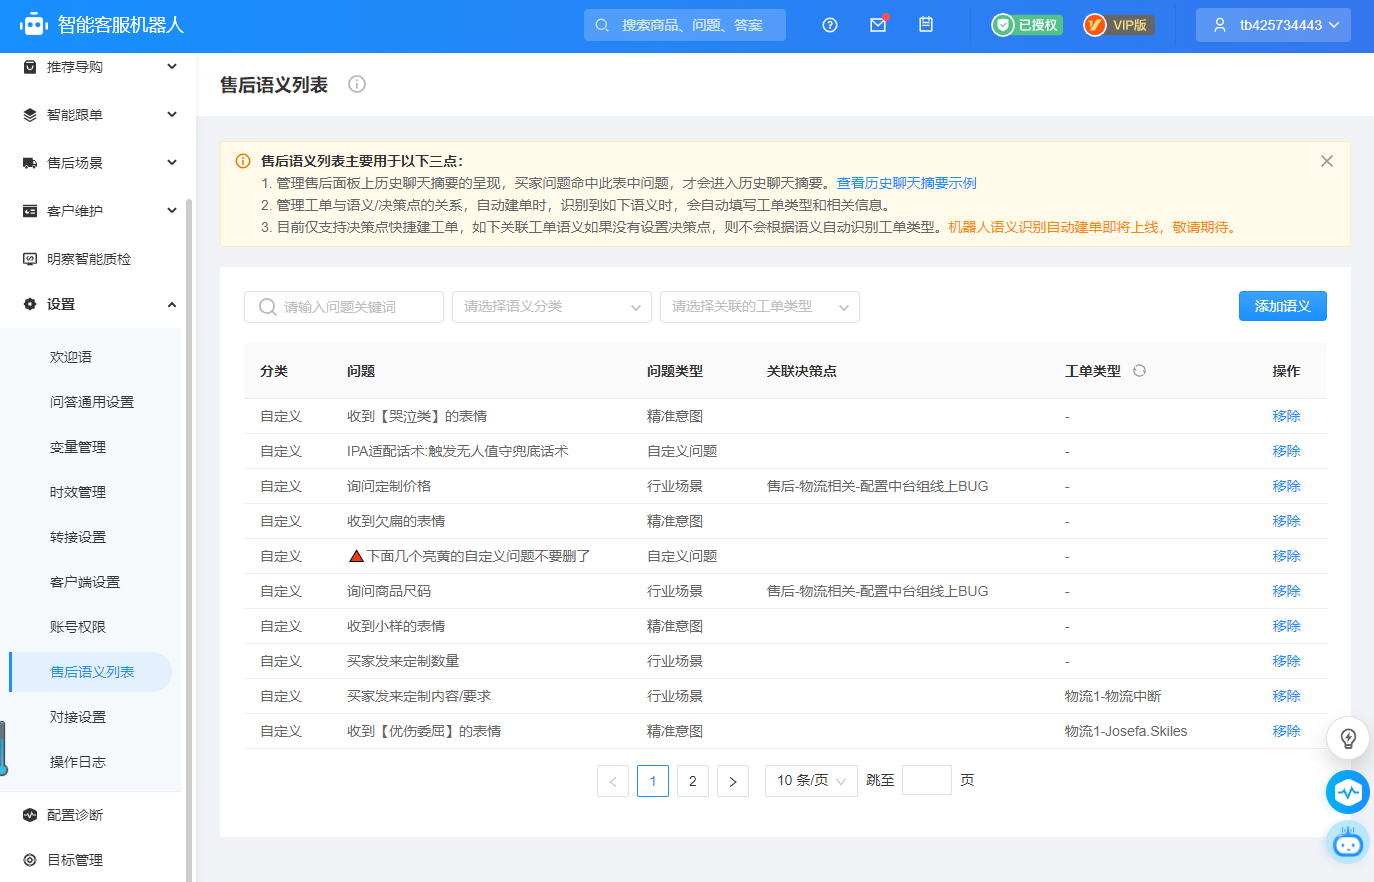This screenshot has width=1374, height=882.
Task: Open 对接设置 page
Action: pyautogui.click(x=78, y=717)
